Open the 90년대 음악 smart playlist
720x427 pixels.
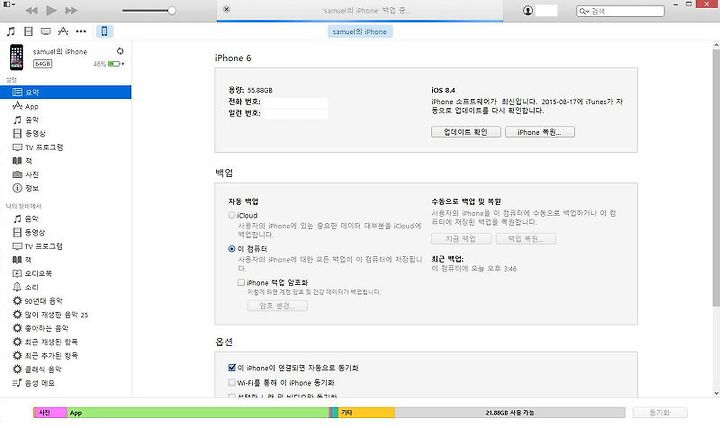(66, 301)
